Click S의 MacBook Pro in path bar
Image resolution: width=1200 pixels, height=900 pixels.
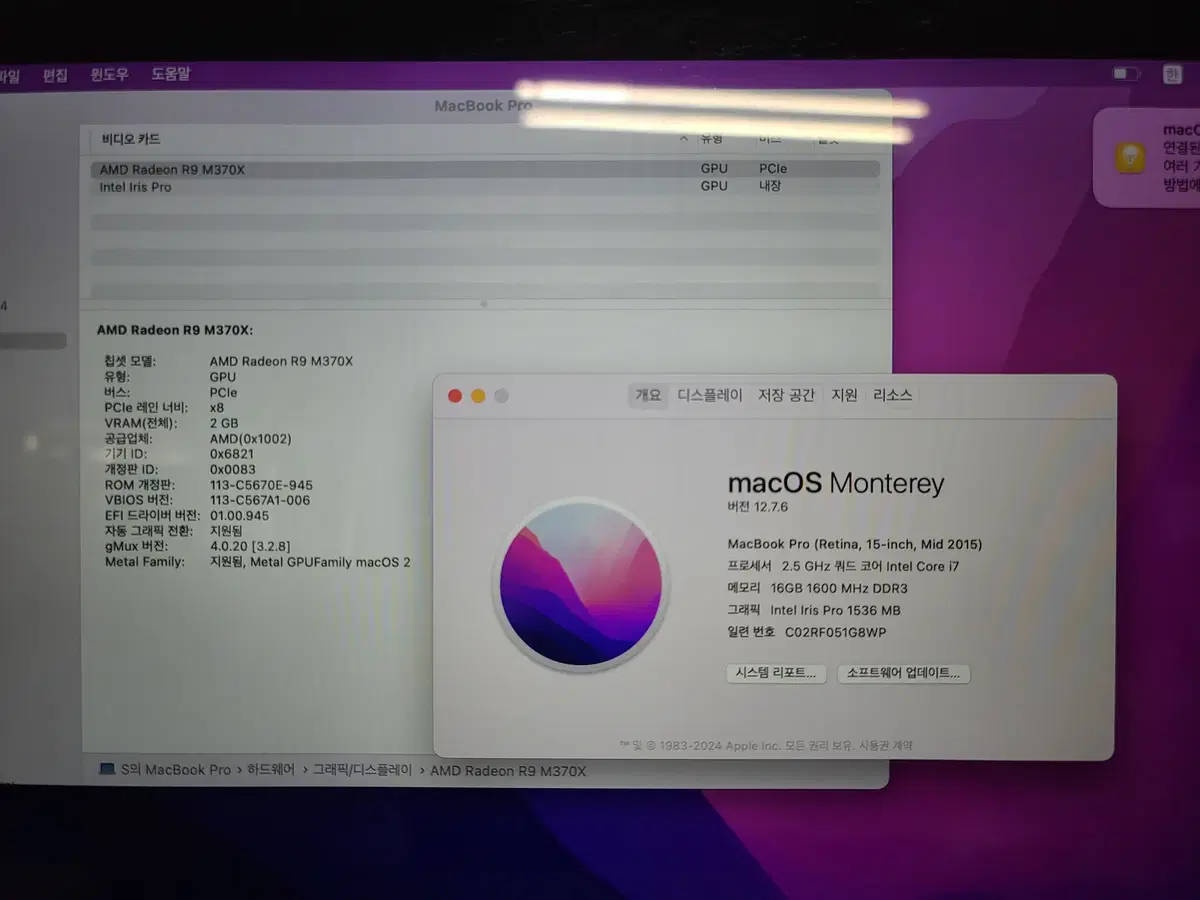(x=175, y=770)
